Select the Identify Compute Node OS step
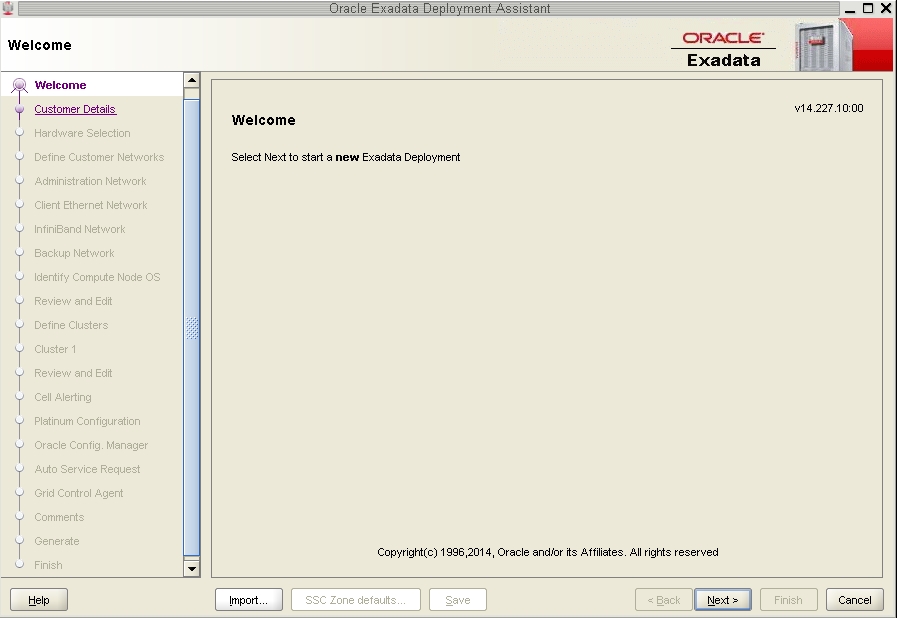The image size is (897, 618). [x=97, y=277]
